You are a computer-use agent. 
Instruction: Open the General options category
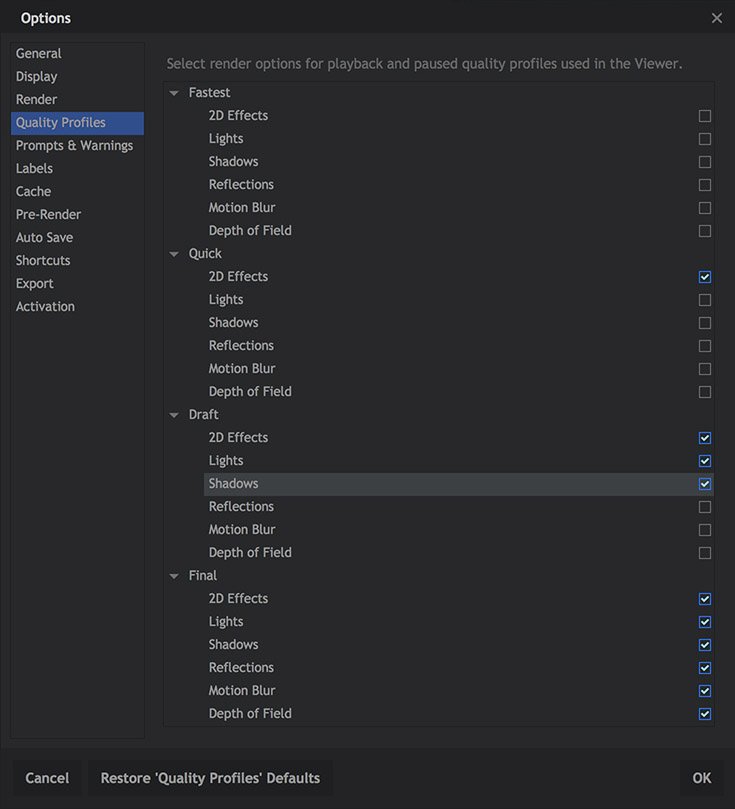coord(39,54)
